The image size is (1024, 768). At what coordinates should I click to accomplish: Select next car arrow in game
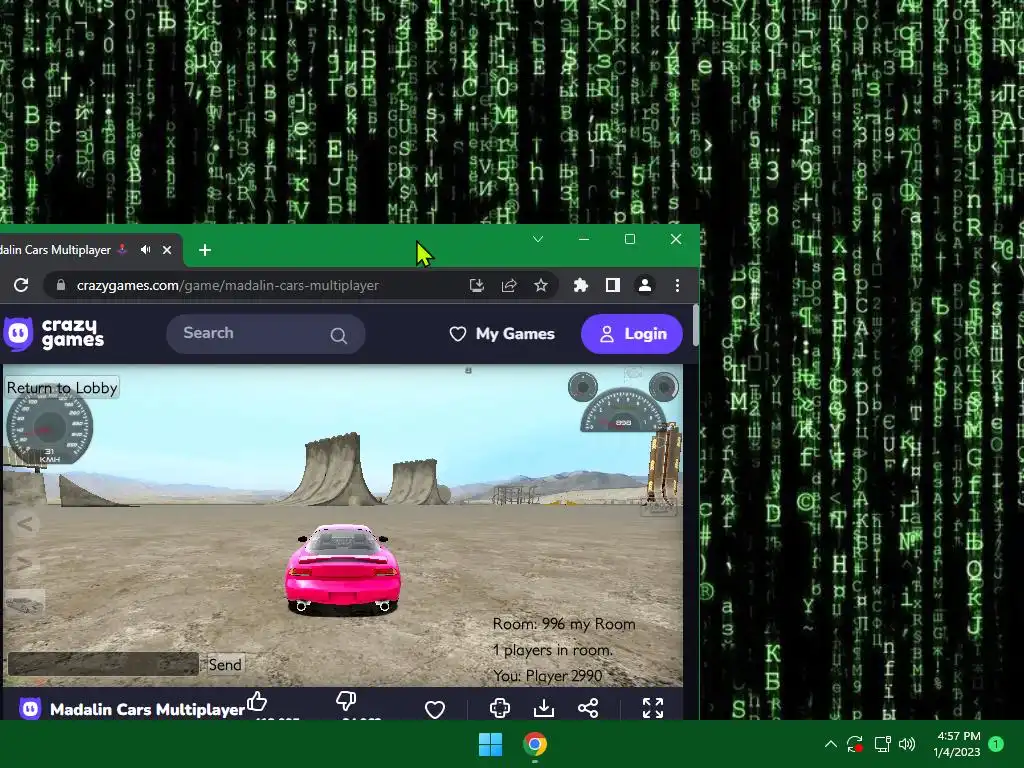(25, 562)
